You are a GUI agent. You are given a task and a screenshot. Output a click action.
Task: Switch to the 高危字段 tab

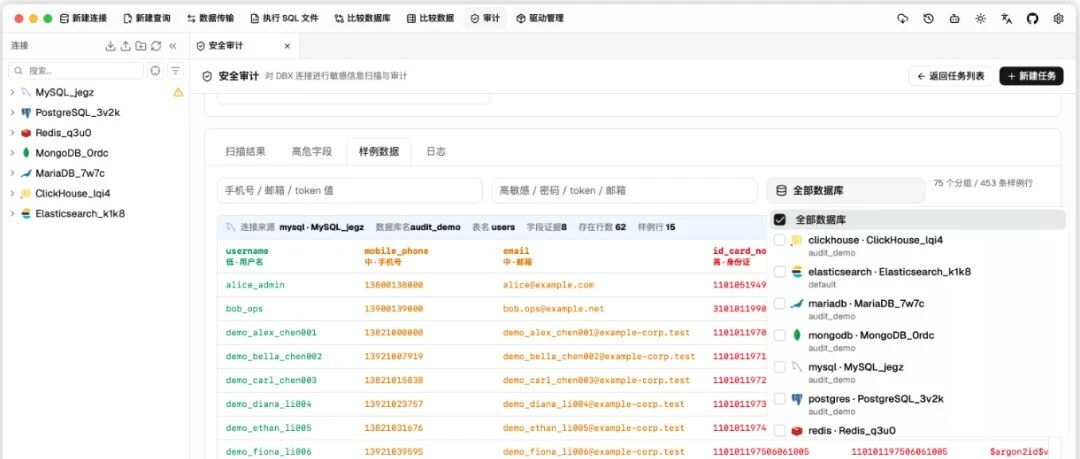311,152
